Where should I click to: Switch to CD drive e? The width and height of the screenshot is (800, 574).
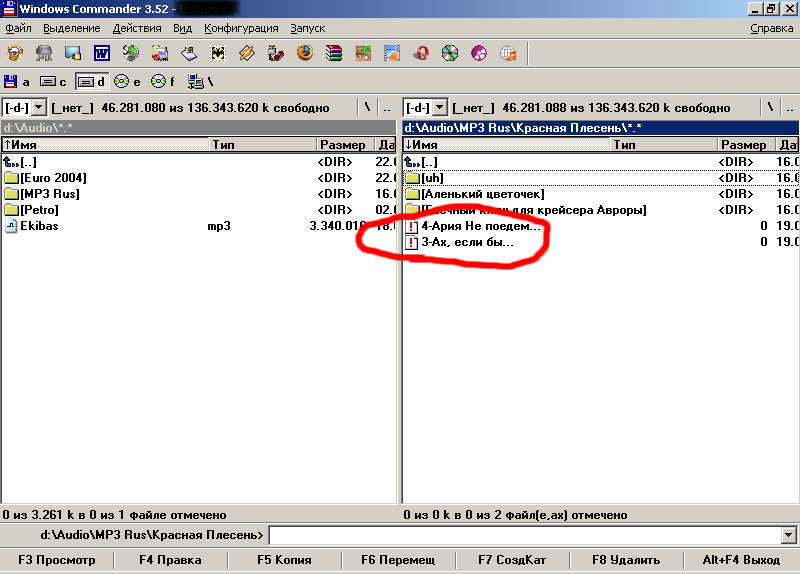128,82
